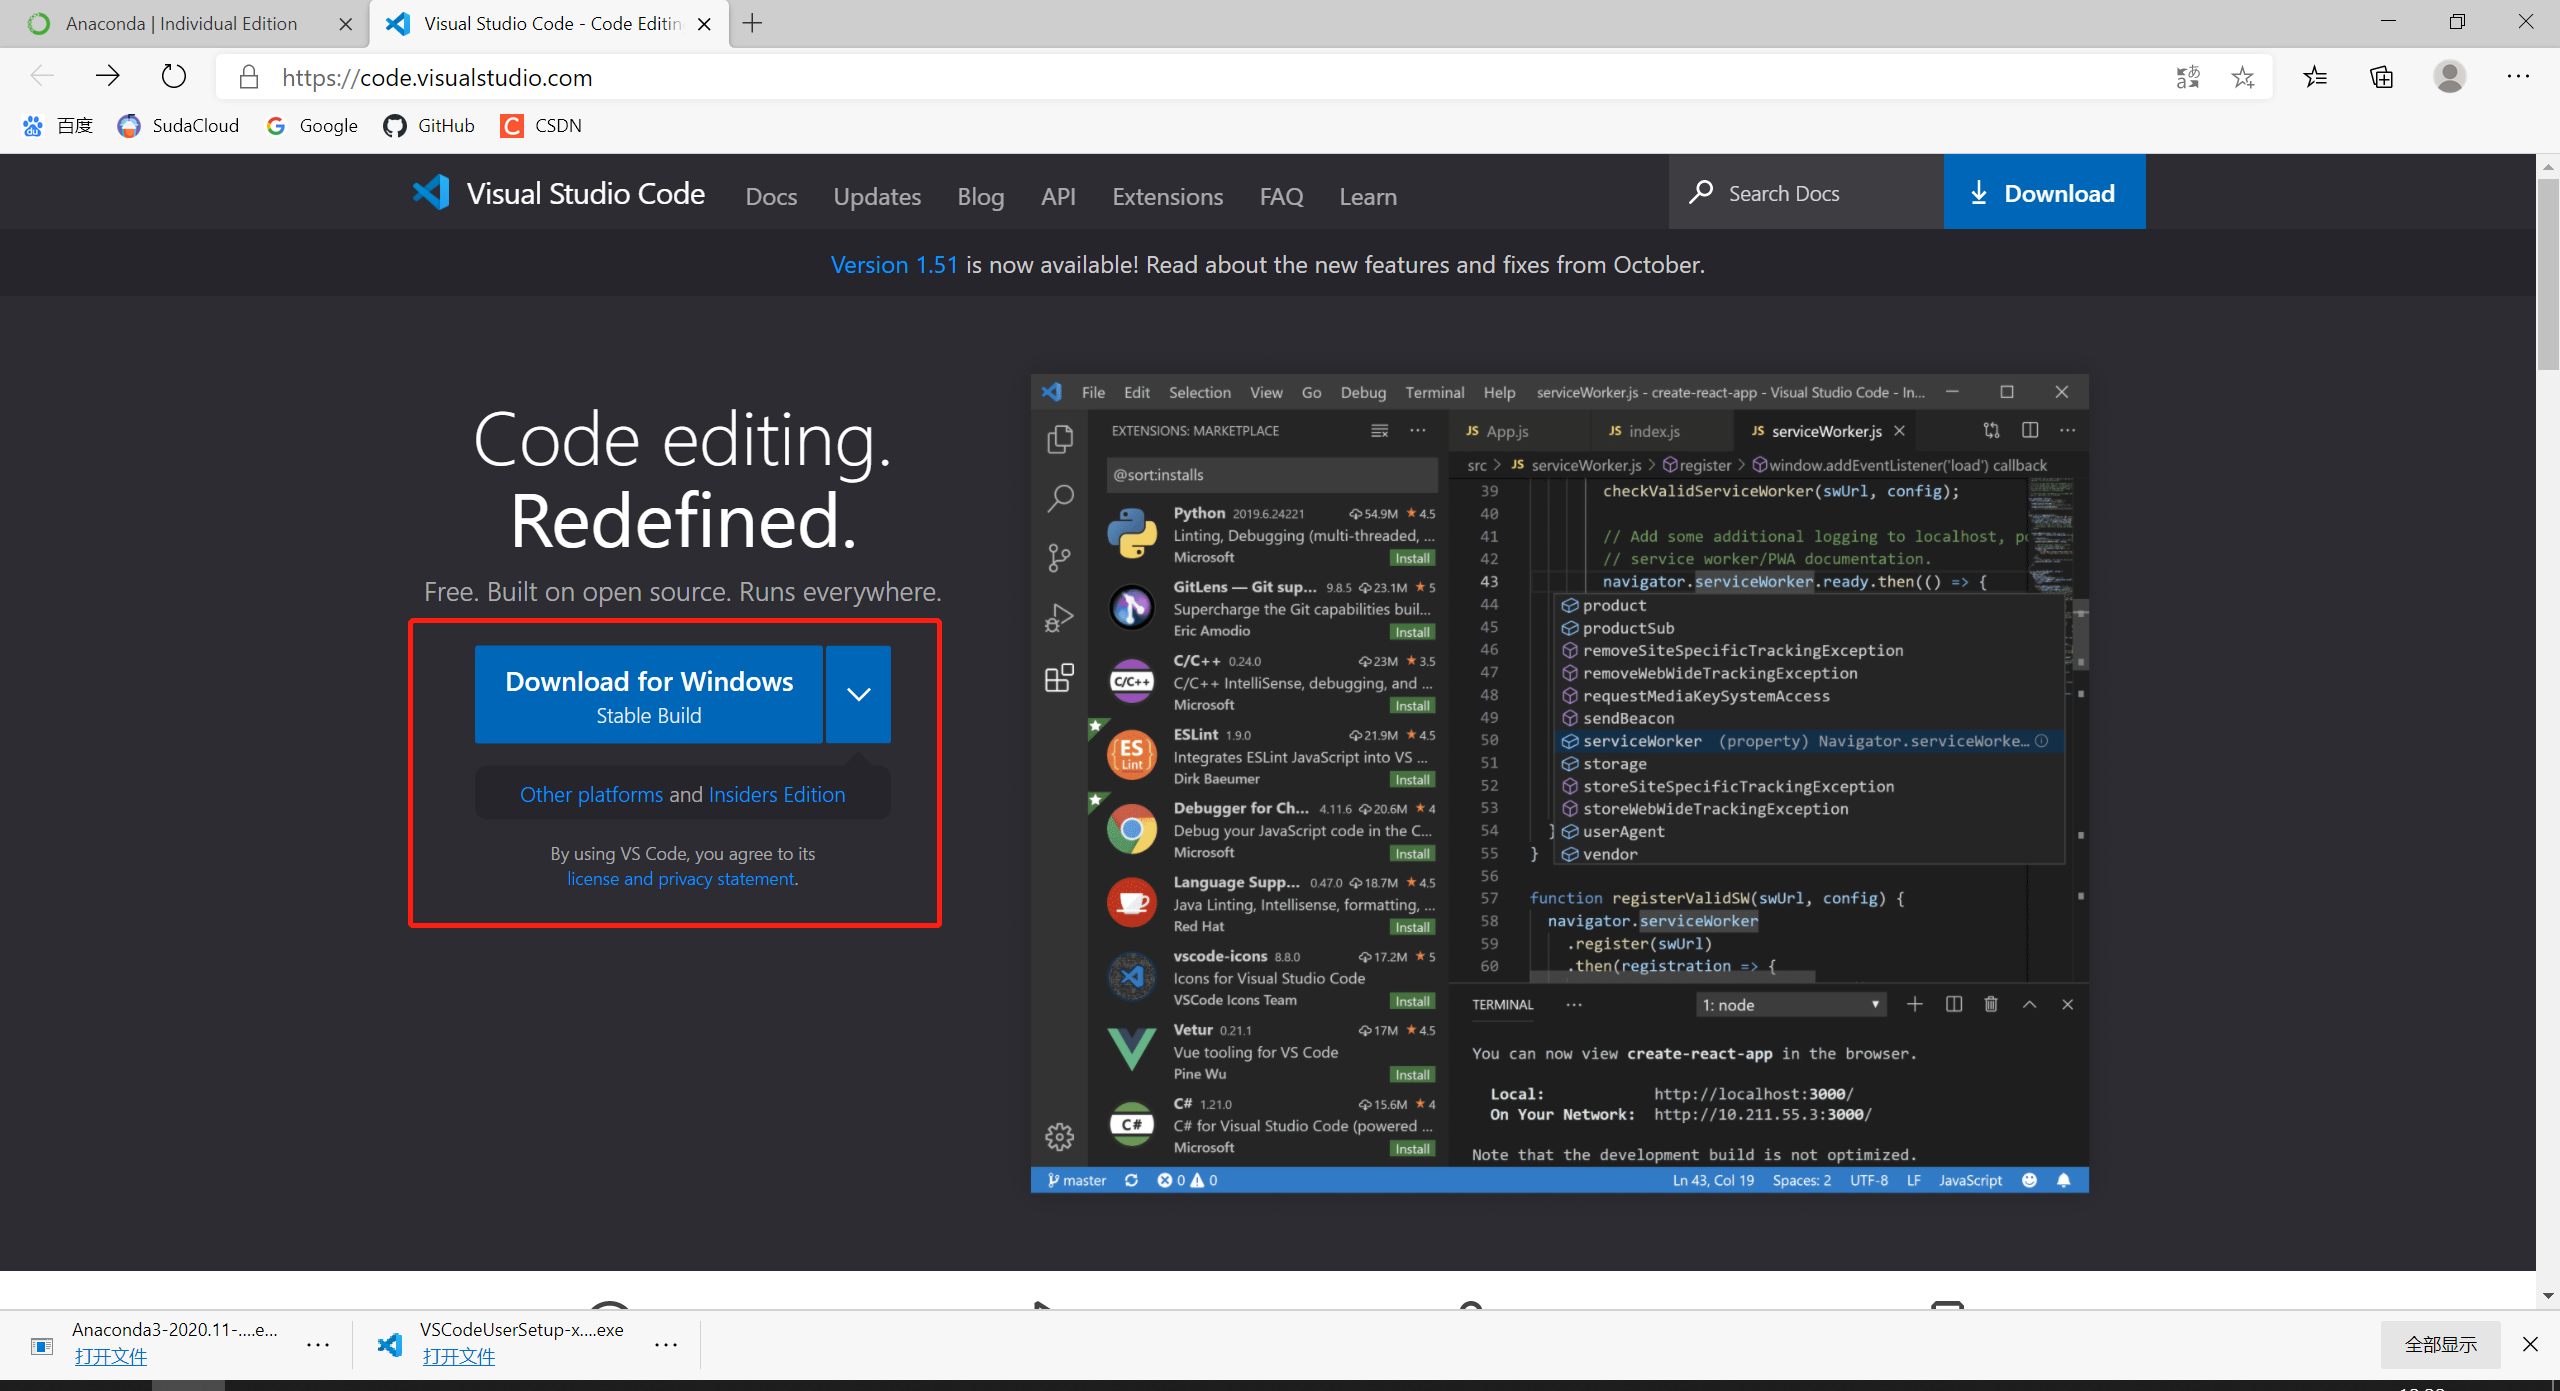This screenshot has height=1391, width=2560.
Task: Open the GitHub bookmark
Action: tap(429, 125)
